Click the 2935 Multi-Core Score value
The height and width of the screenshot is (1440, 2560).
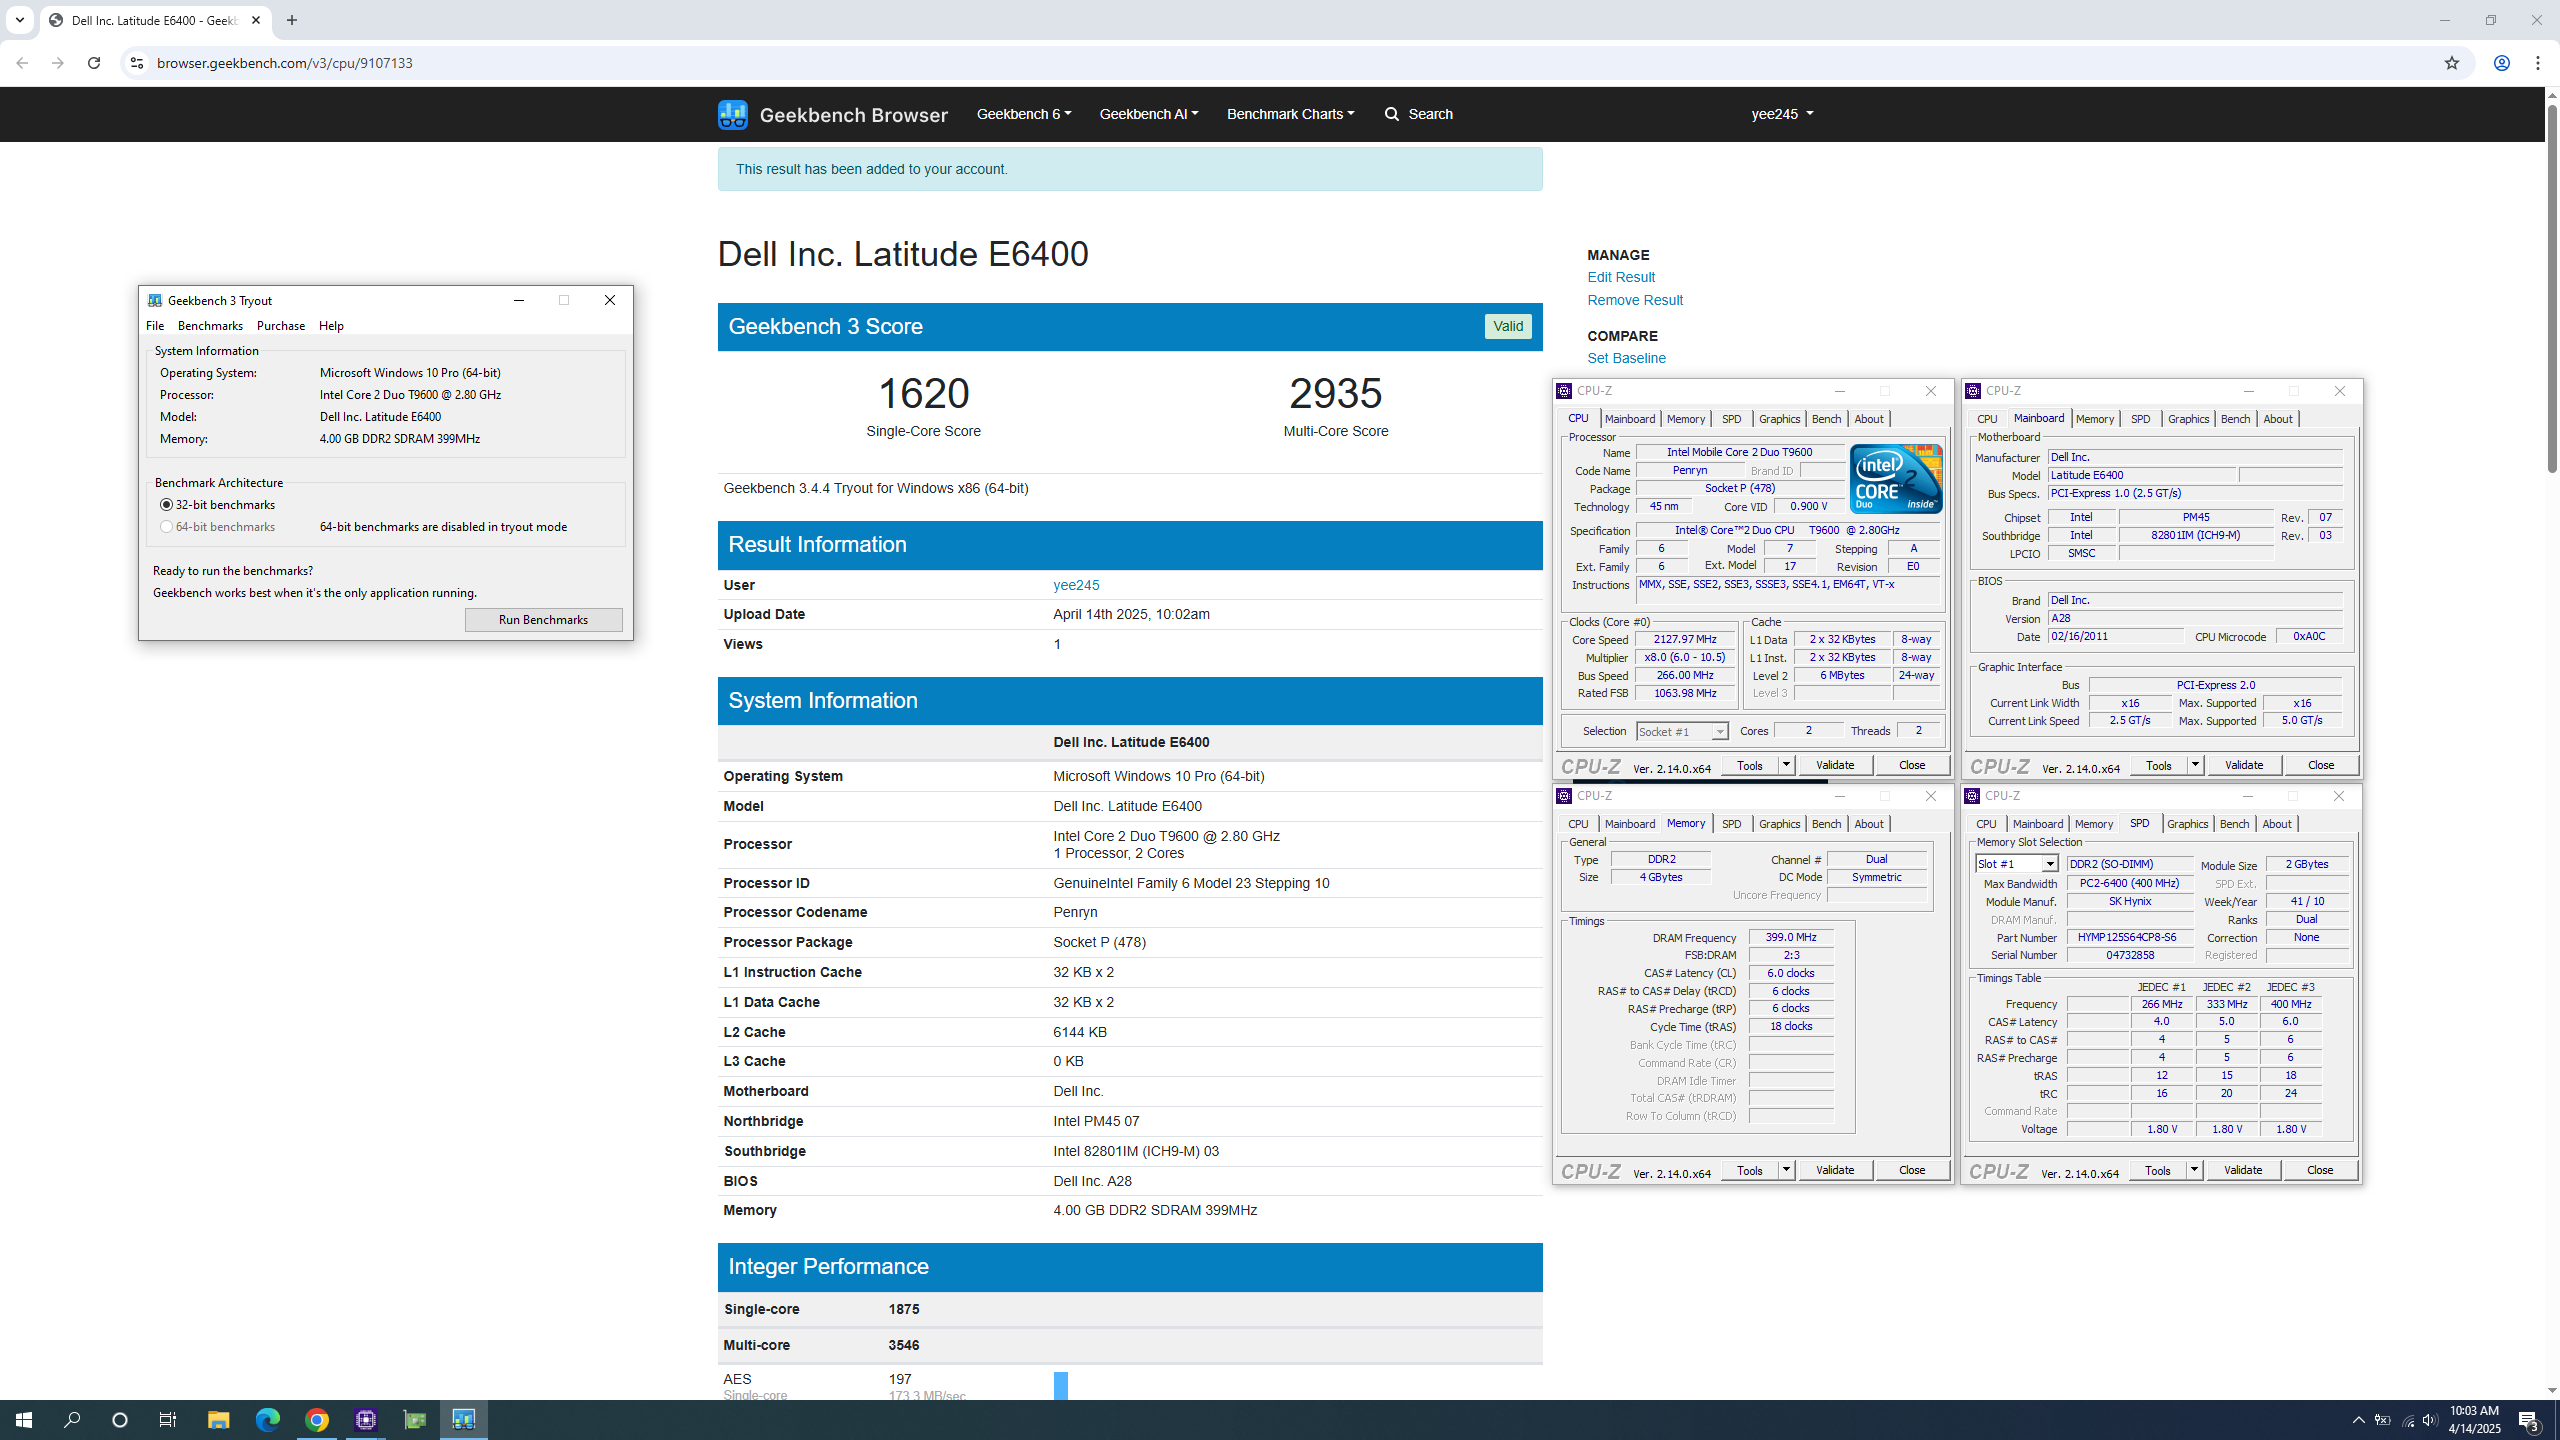coord(1335,394)
